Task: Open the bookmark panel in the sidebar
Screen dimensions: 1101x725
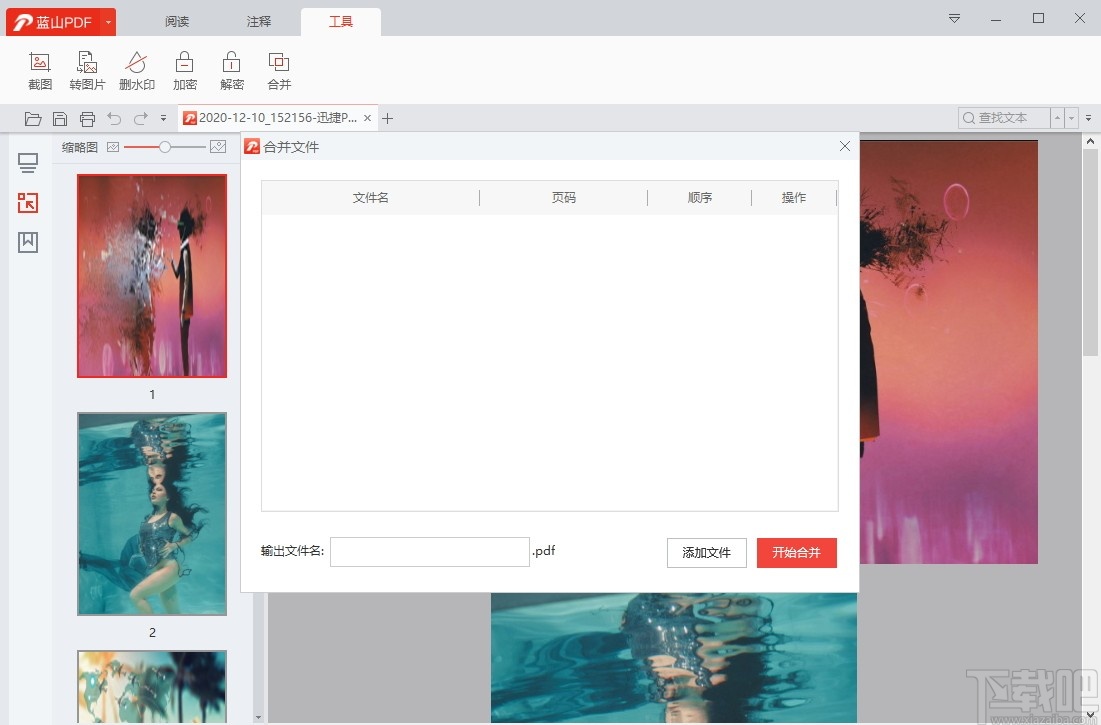Action: pos(27,241)
